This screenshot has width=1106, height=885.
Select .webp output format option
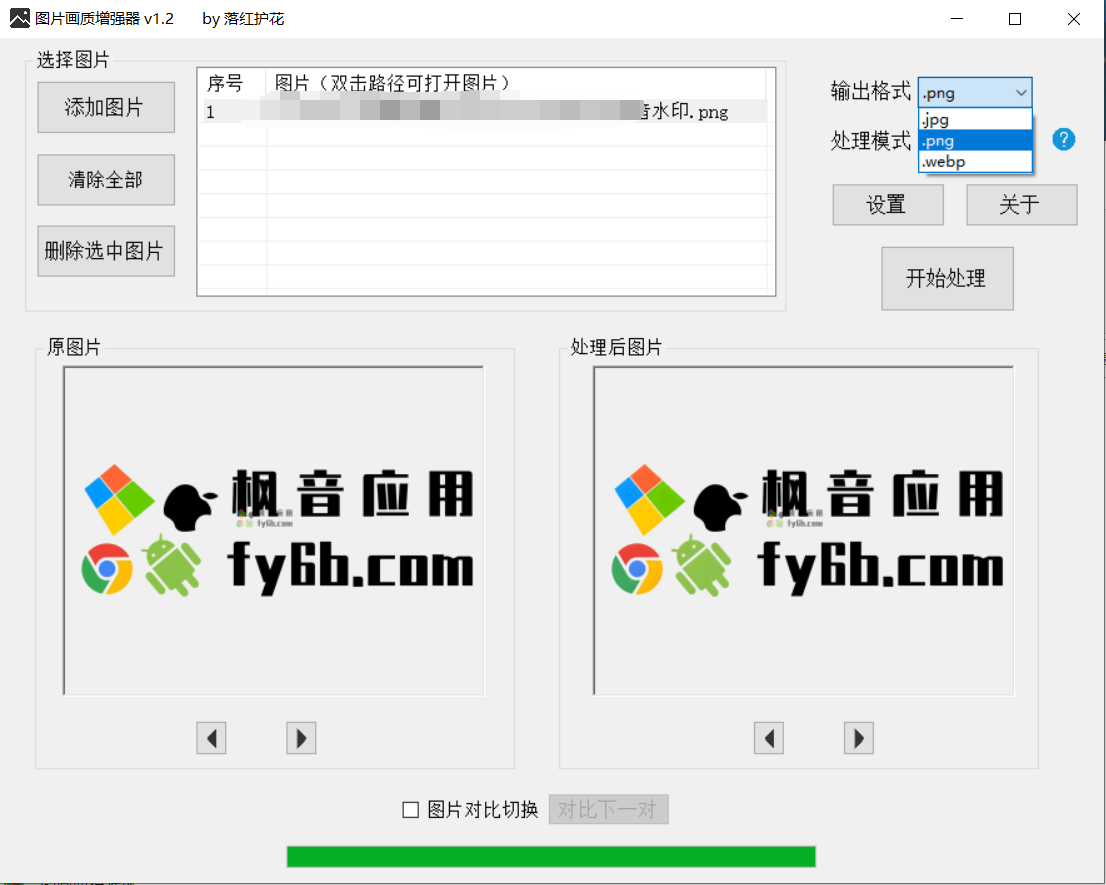[x=975, y=161]
